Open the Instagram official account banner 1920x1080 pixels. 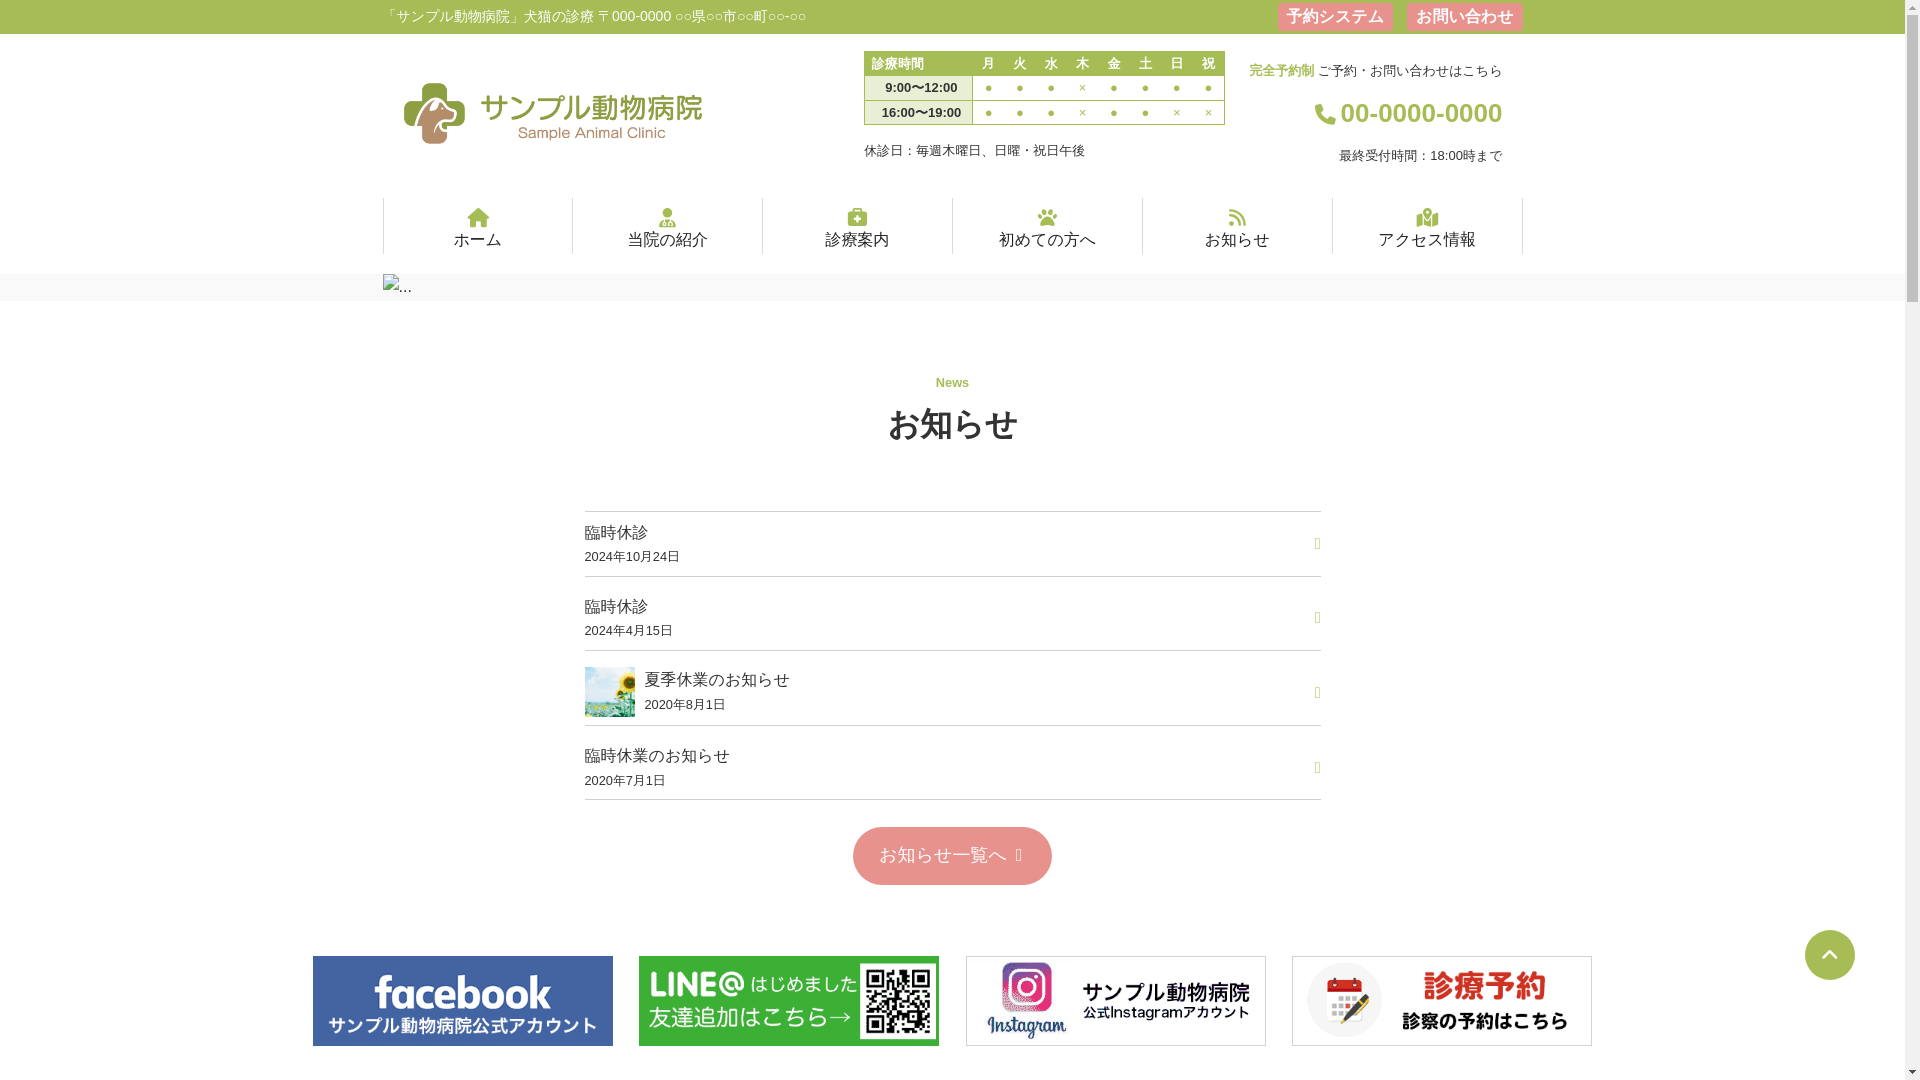pos(1116,1001)
